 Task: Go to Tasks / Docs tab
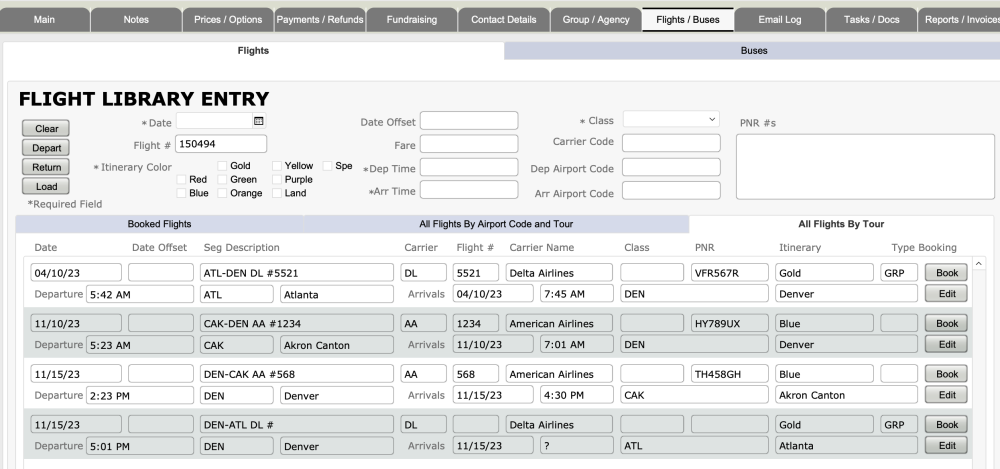pyautogui.click(x=871, y=20)
